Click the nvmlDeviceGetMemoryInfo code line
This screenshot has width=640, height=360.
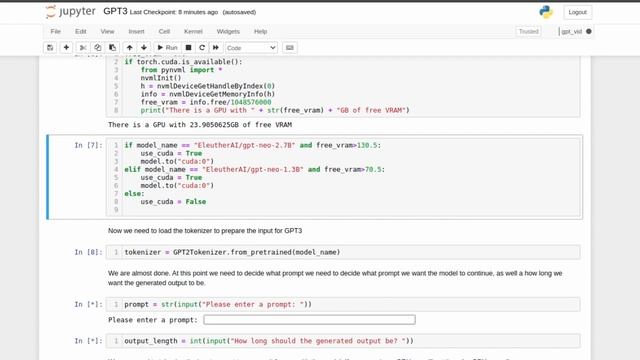pos(207,94)
